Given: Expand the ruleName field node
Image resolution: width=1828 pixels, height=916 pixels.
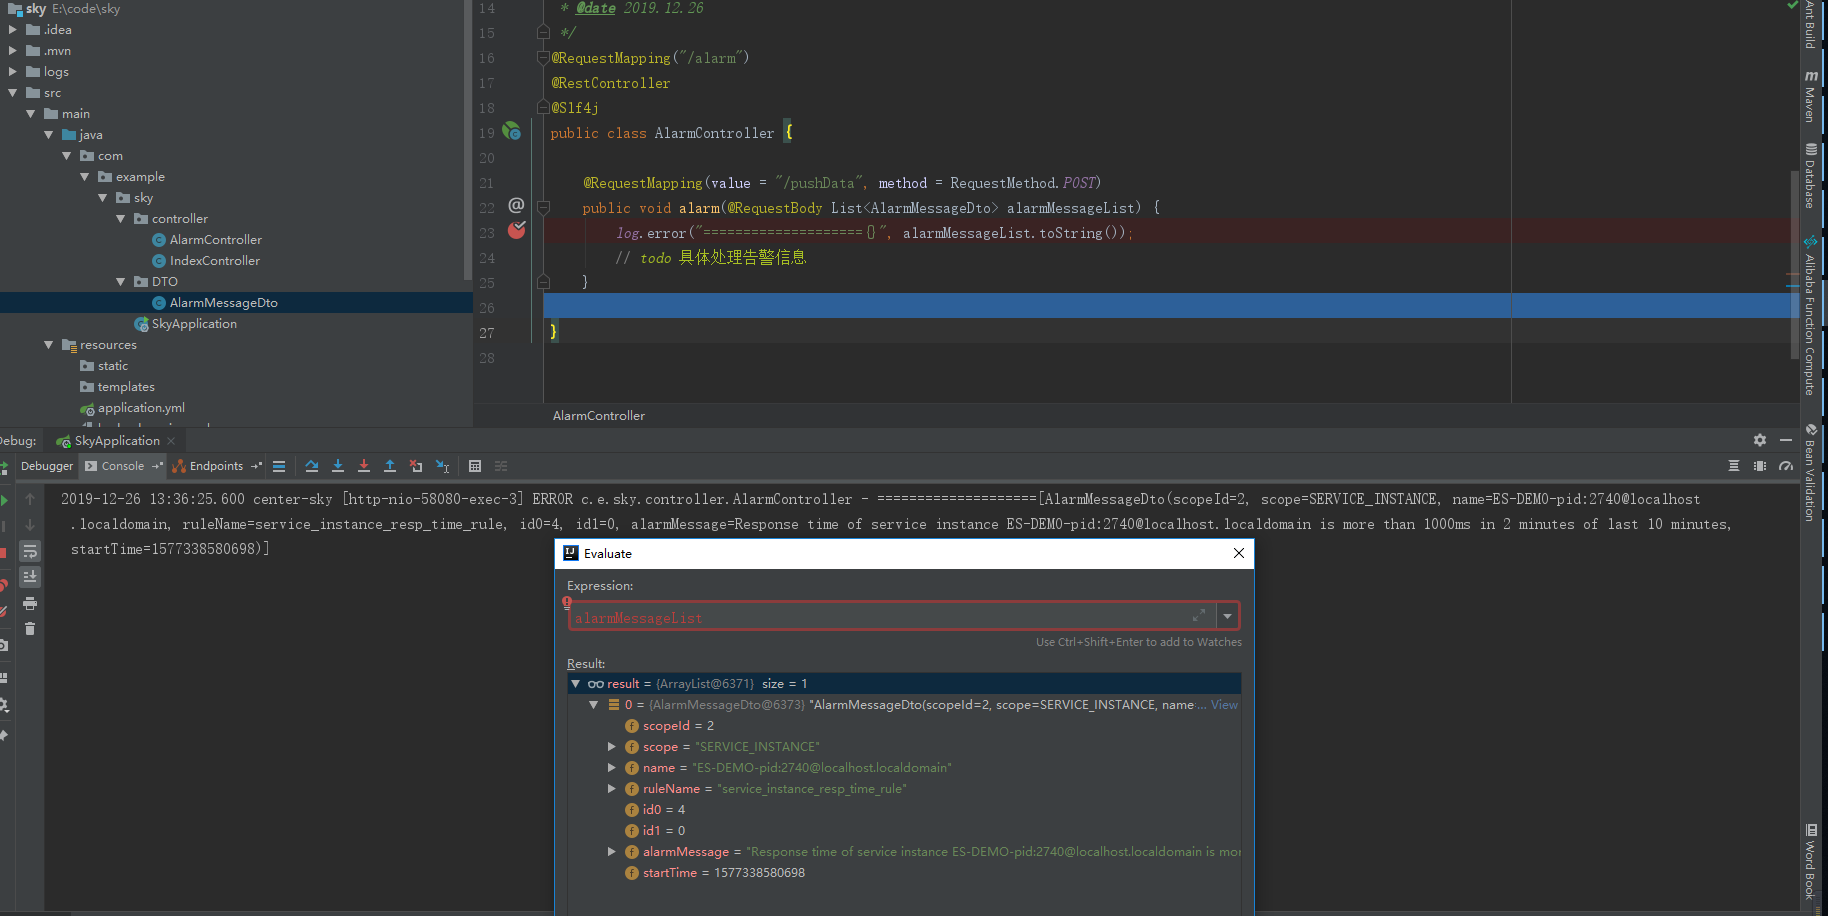Looking at the screenshot, I should coord(612,789).
